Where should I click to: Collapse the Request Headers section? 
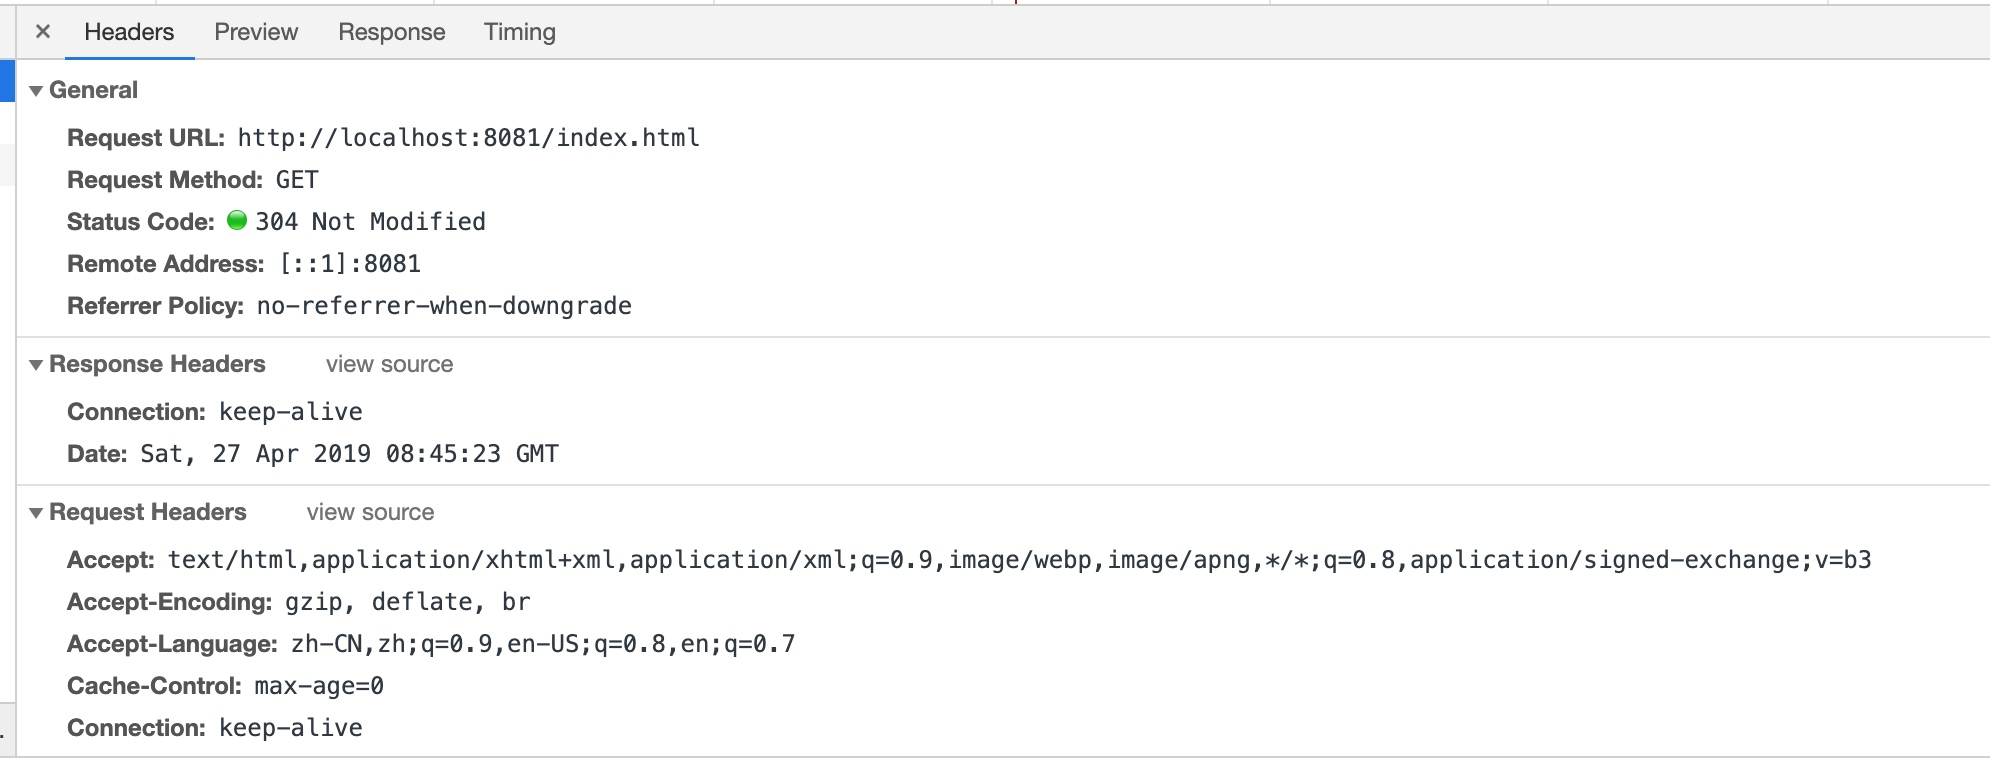[x=36, y=513]
